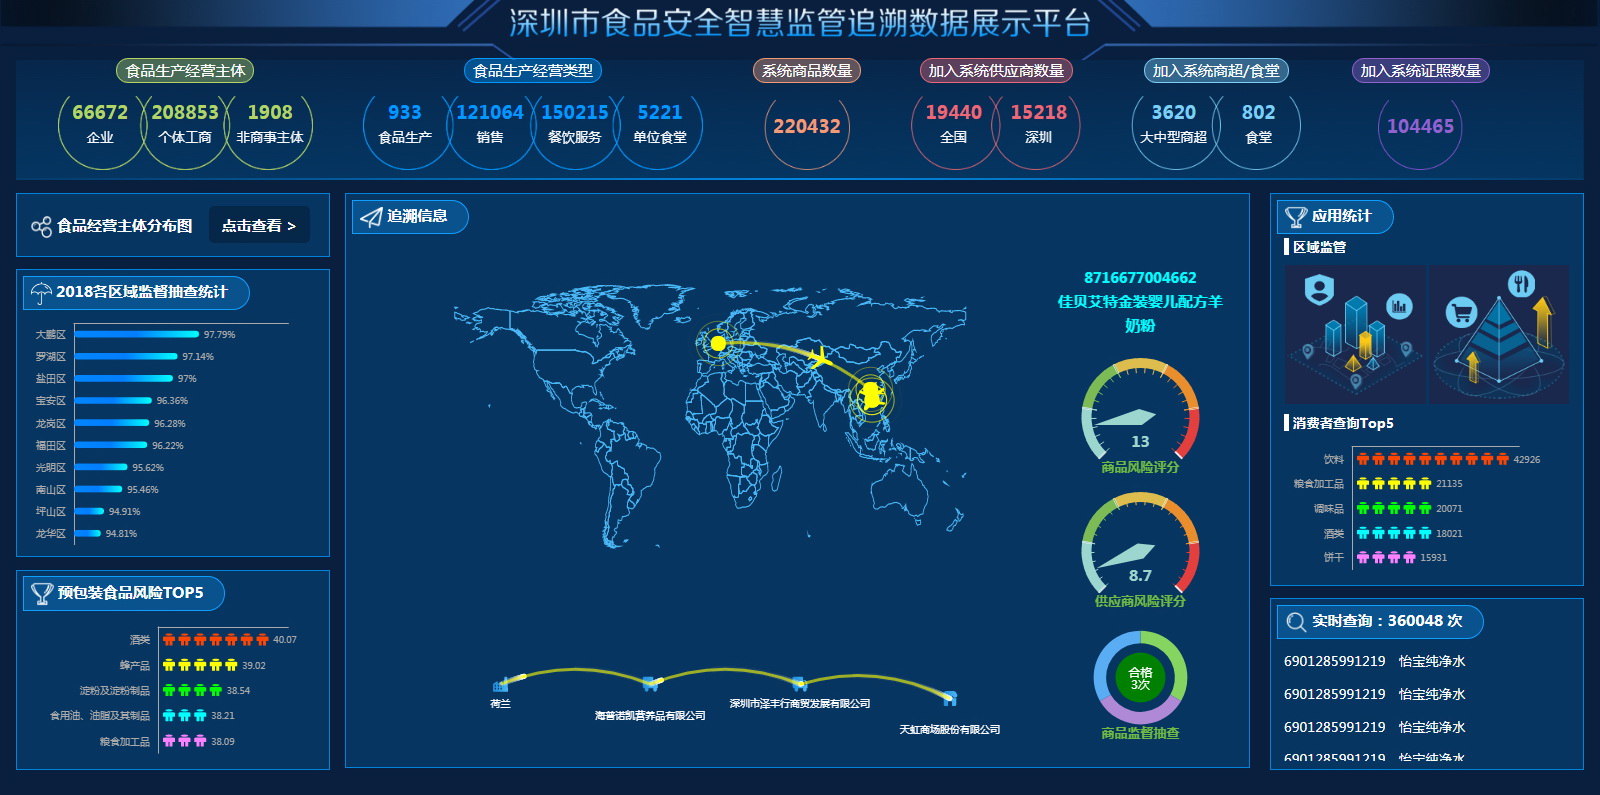
Task: Click the trophy icon beside 预包装食品风险TOP5
Action: point(42,594)
